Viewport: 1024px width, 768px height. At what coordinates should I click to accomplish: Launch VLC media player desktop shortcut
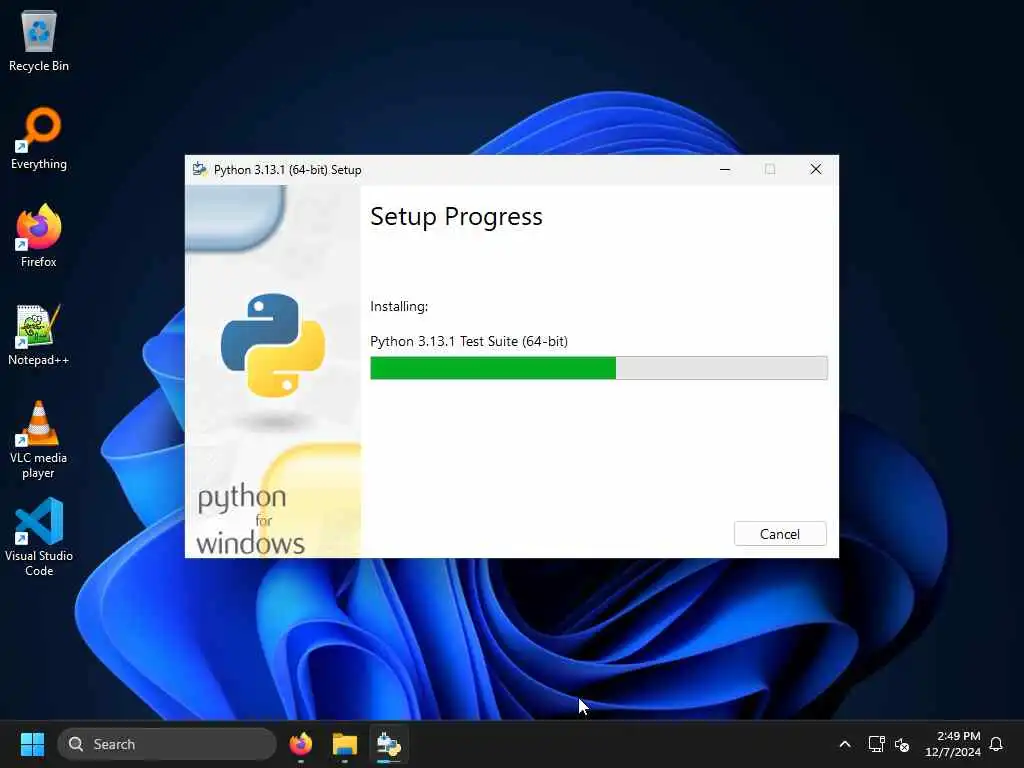[39, 440]
